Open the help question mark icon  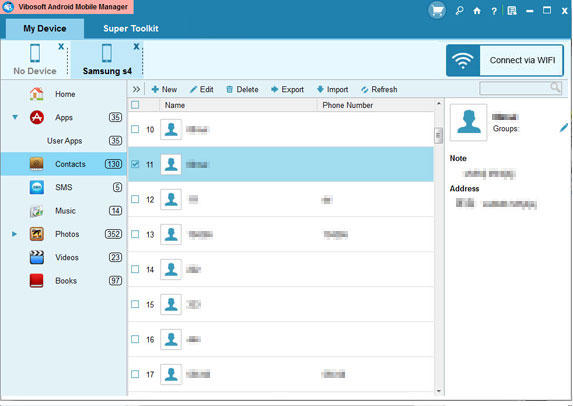point(494,11)
